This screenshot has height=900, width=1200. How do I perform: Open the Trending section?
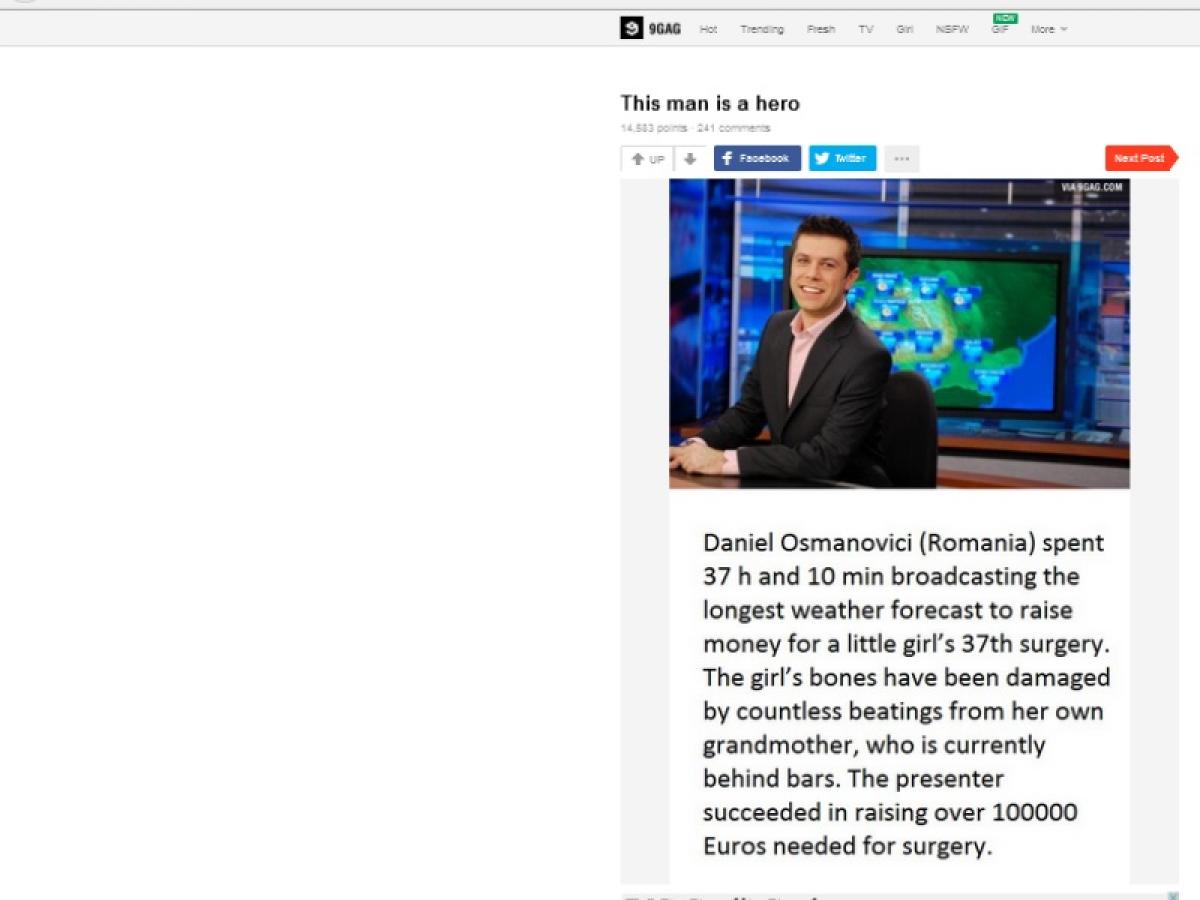(x=762, y=29)
